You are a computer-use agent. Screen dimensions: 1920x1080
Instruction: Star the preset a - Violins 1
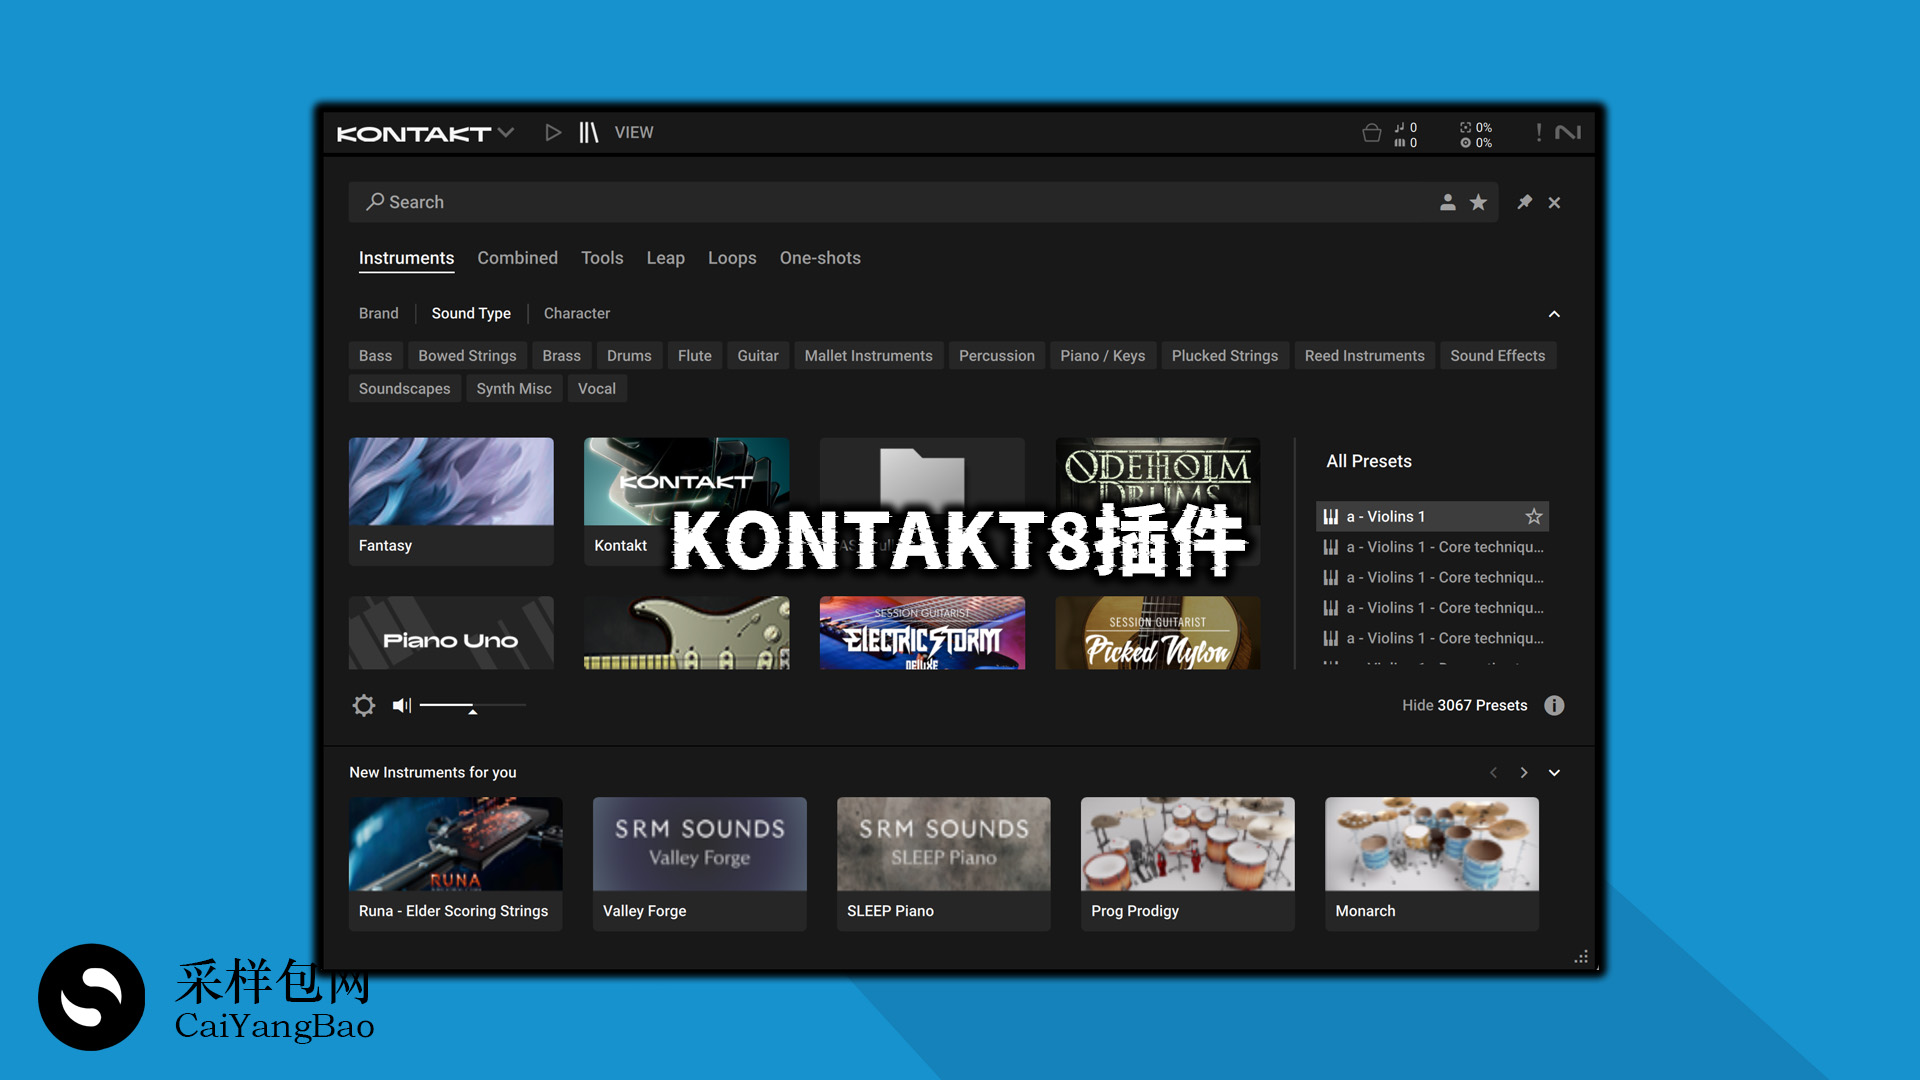pyautogui.click(x=1533, y=516)
